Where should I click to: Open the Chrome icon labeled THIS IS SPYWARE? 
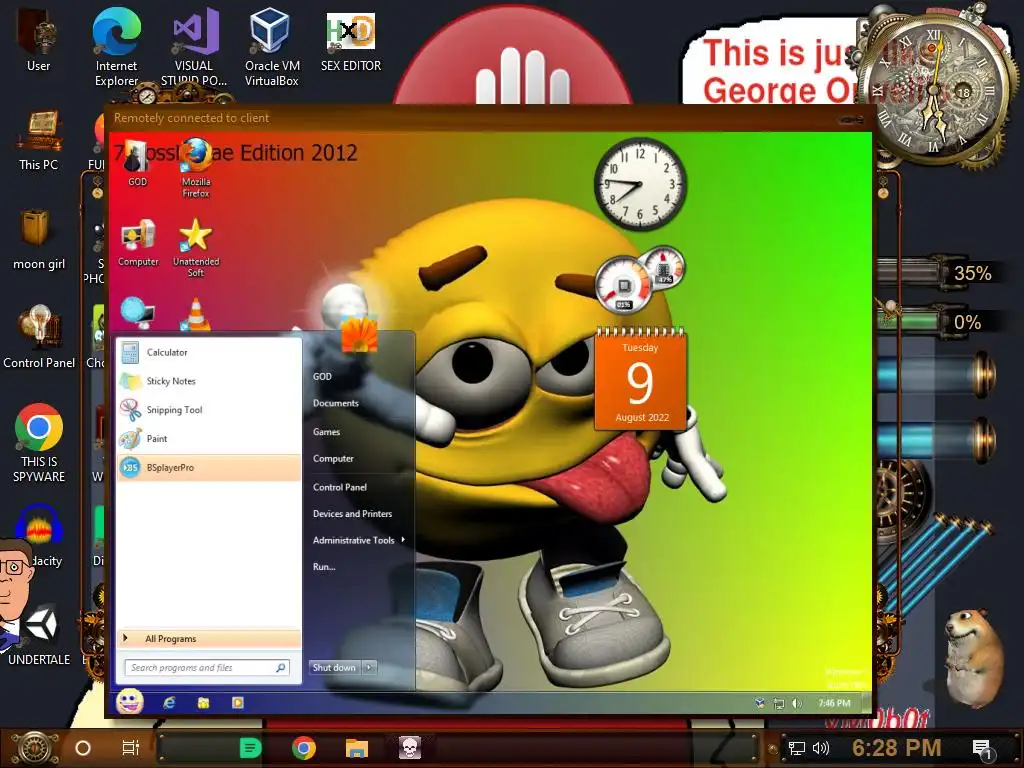[39, 443]
